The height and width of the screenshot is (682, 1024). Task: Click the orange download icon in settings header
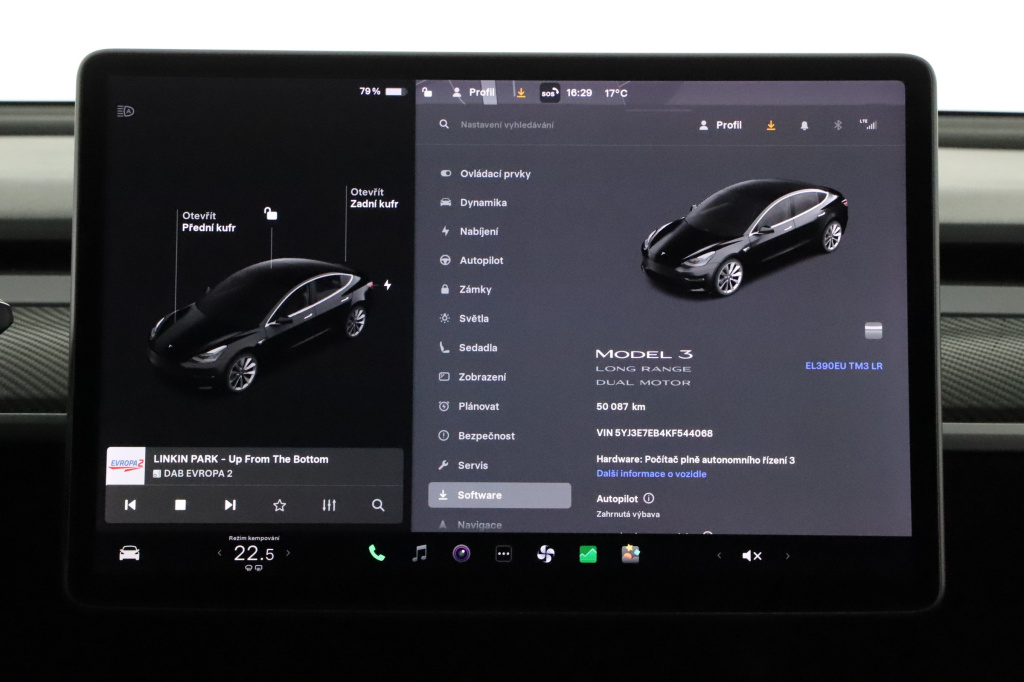(771, 125)
